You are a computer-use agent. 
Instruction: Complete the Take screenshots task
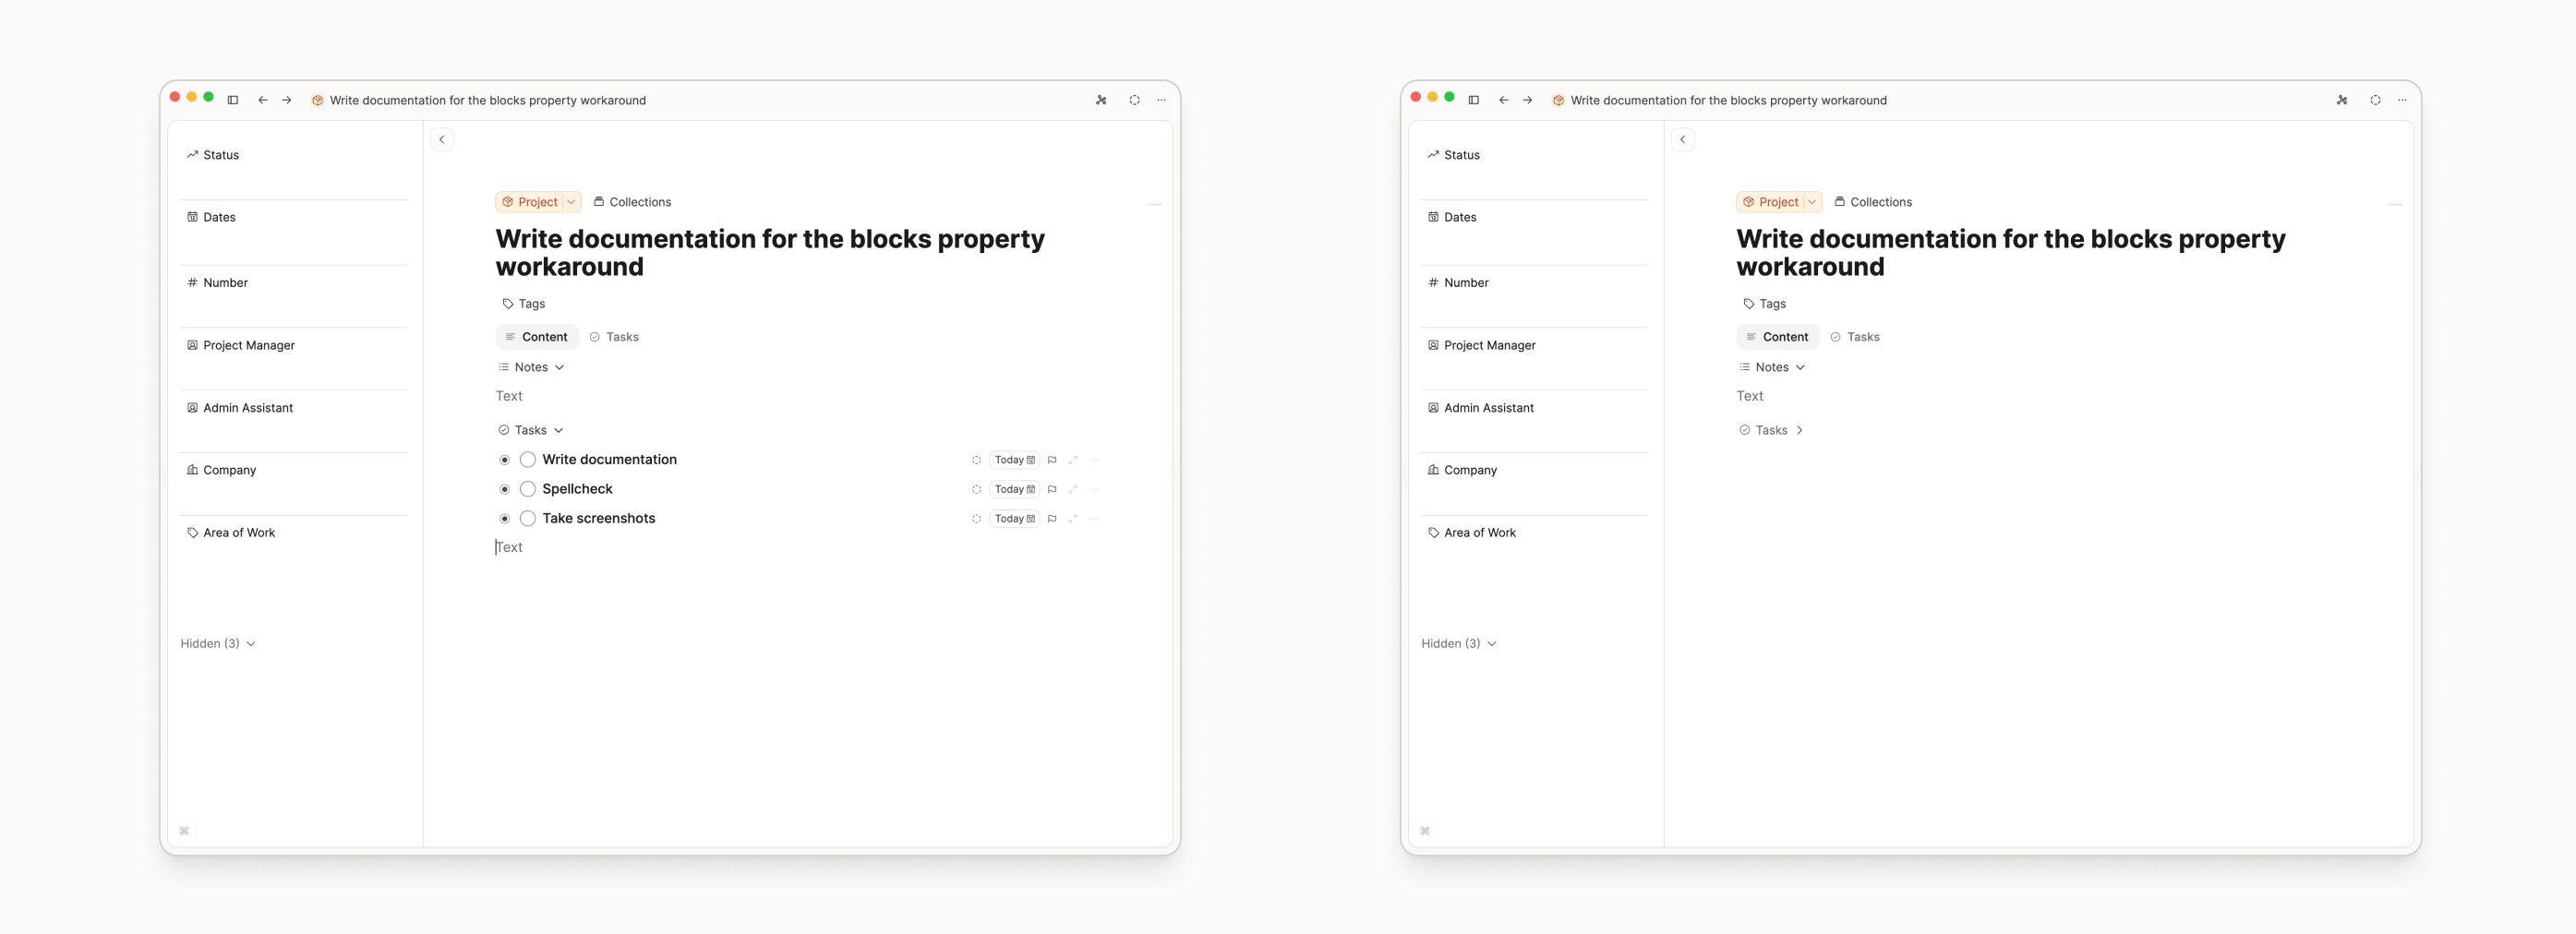click(528, 519)
